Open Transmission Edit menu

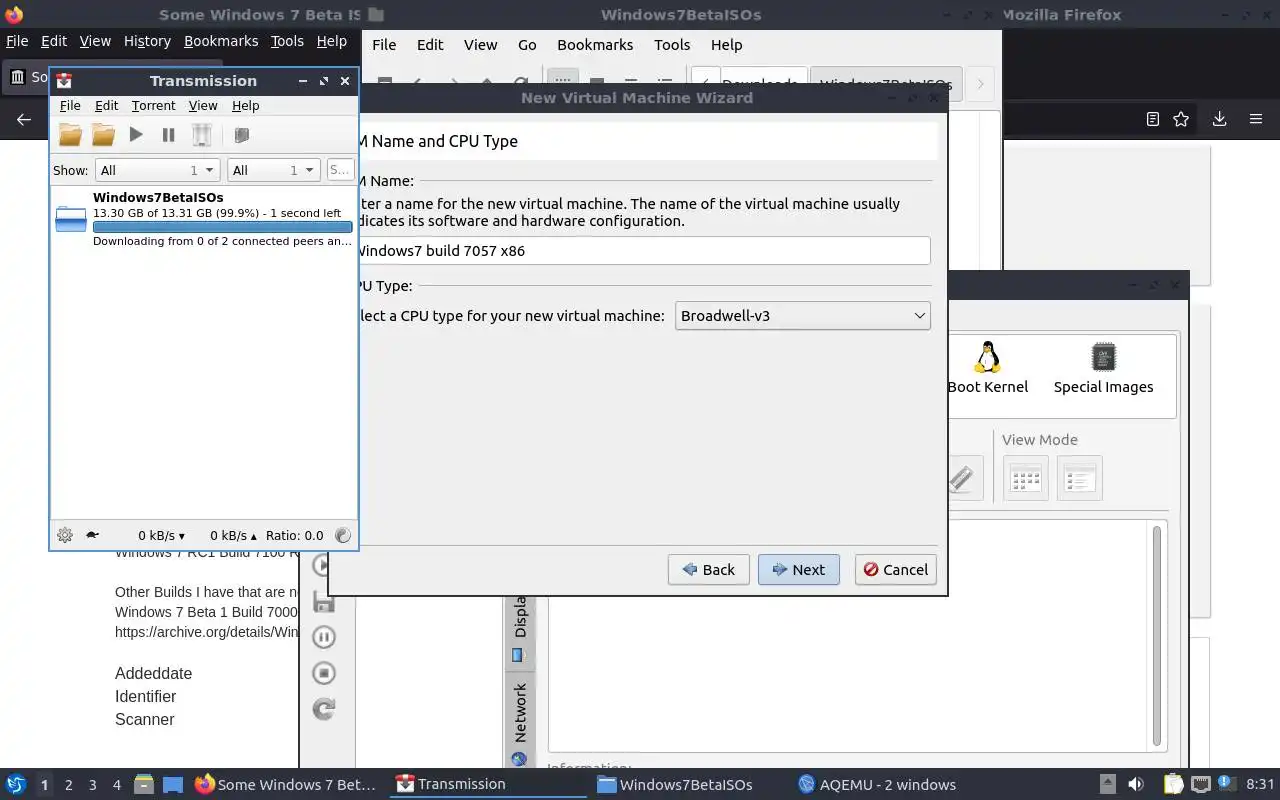[x=106, y=105]
